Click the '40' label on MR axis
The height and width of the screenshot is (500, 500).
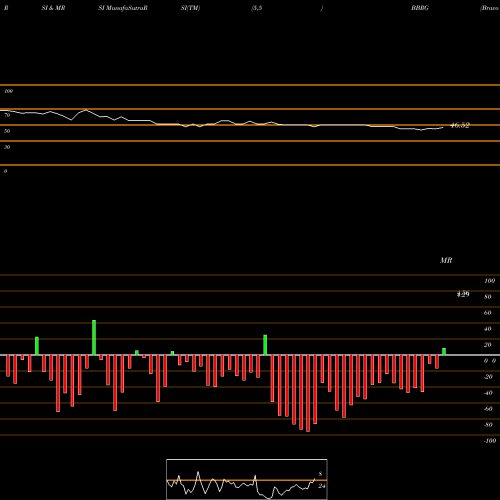pos(488,329)
